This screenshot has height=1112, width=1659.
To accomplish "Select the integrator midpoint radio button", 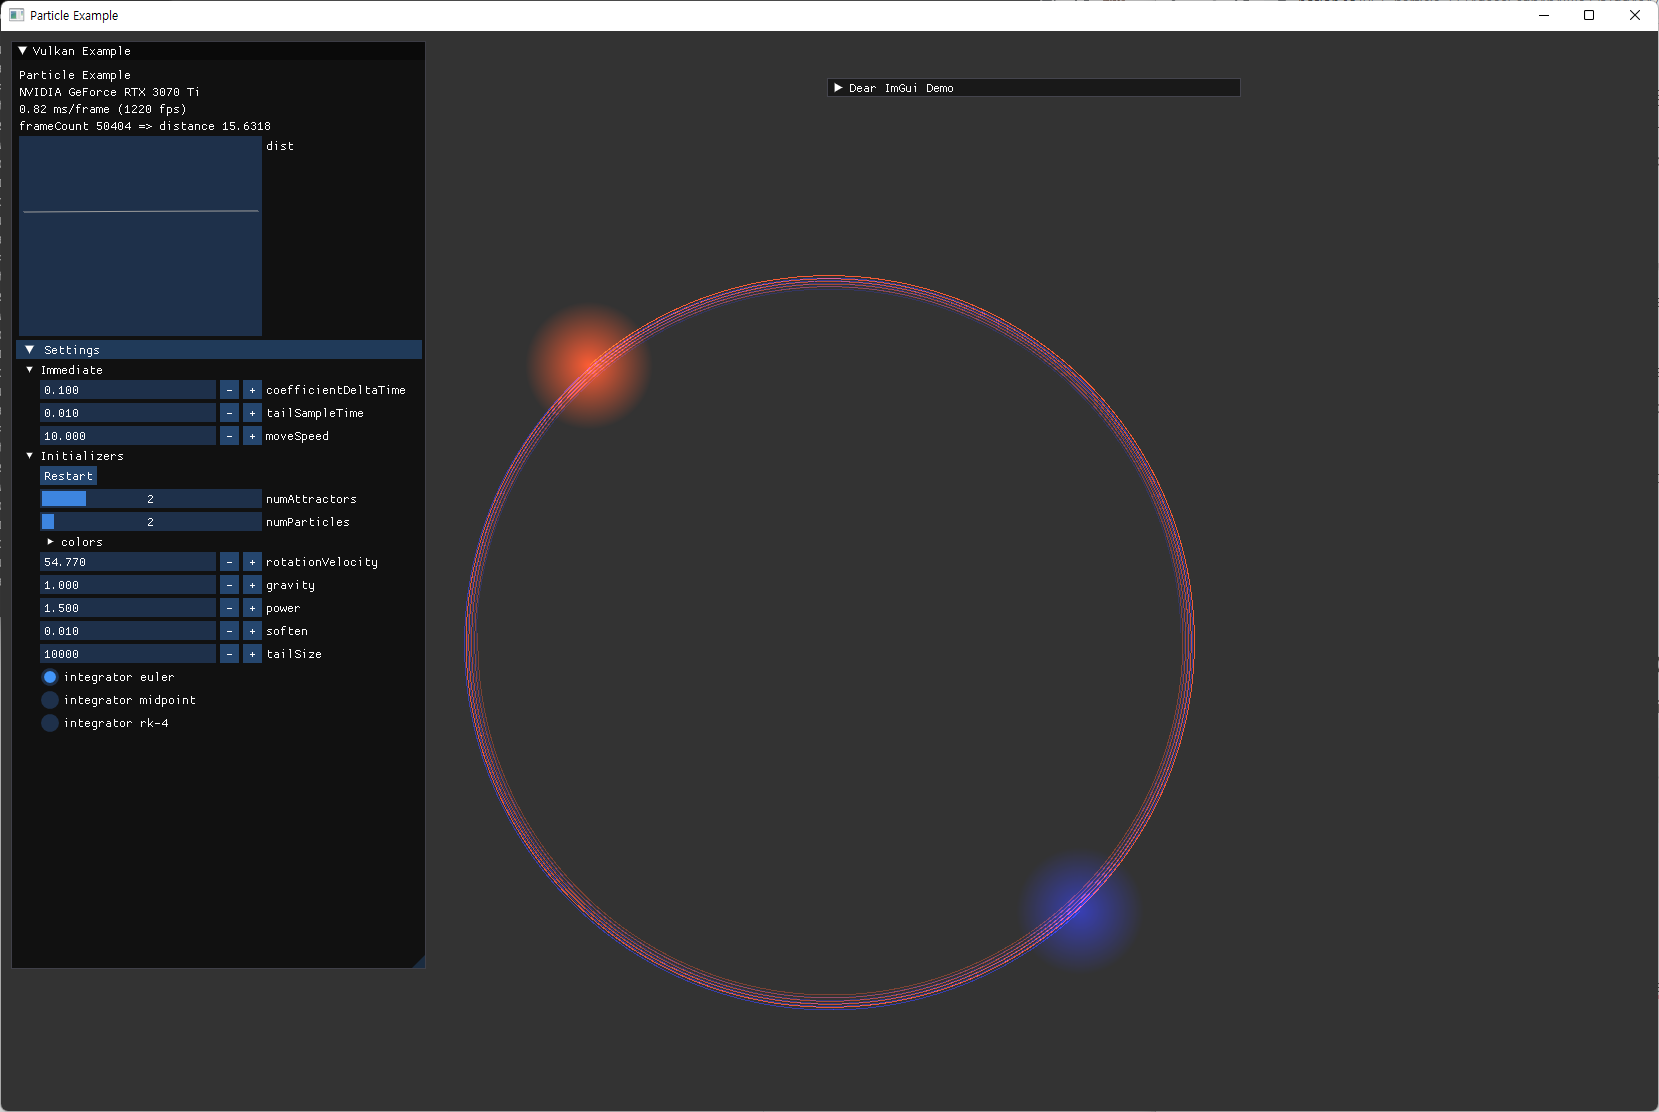I will pyautogui.click(x=50, y=700).
